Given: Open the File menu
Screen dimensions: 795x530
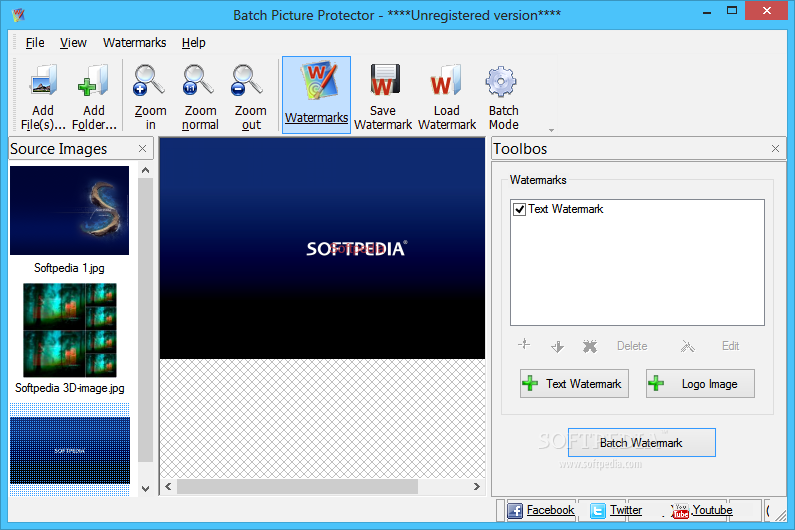Looking at the screenshot, I should coord(35,43).
